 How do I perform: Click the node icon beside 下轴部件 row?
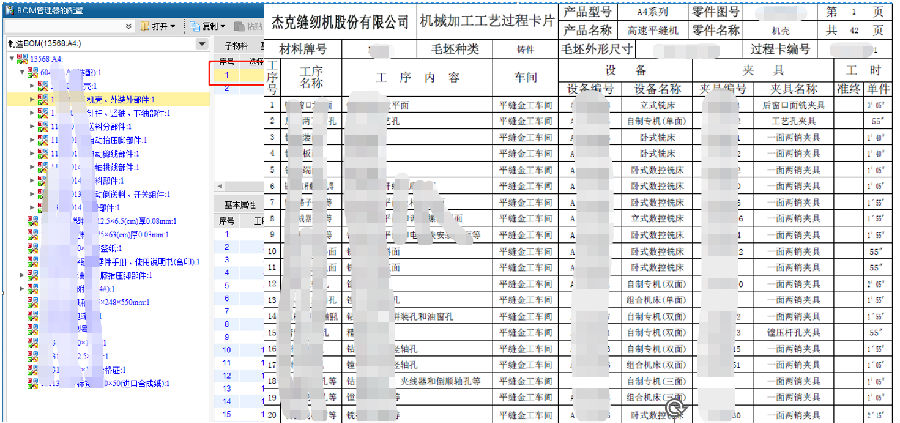pos(44,113)
